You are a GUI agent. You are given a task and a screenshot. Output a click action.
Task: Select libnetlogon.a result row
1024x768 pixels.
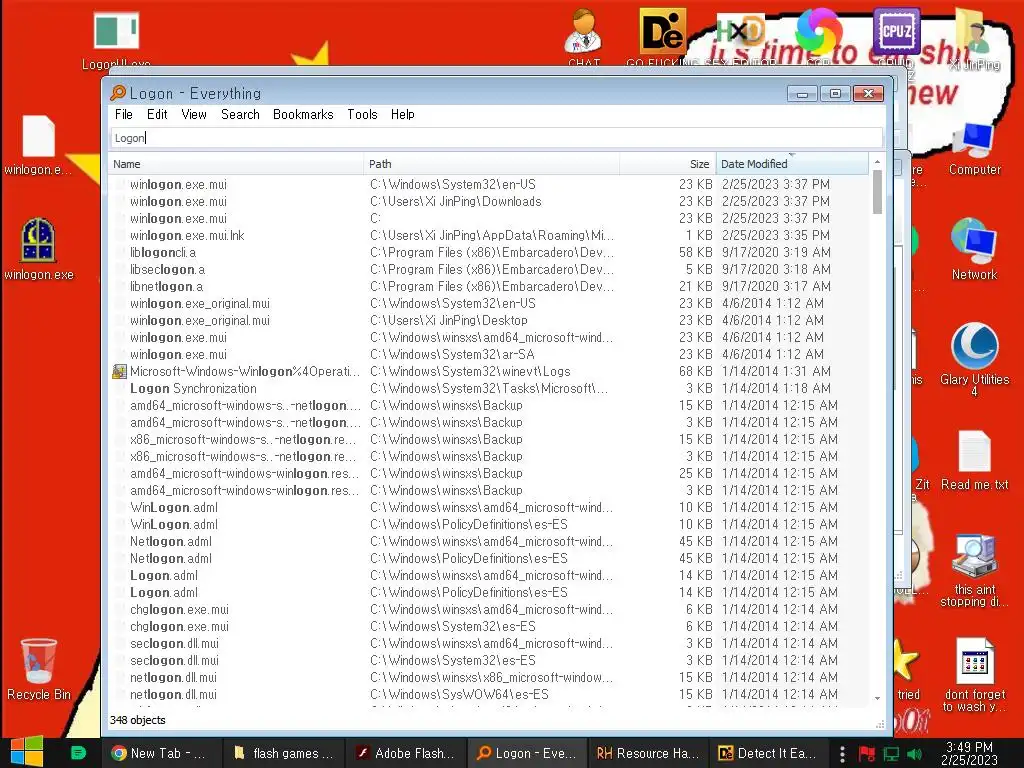[x=490, y=287]
